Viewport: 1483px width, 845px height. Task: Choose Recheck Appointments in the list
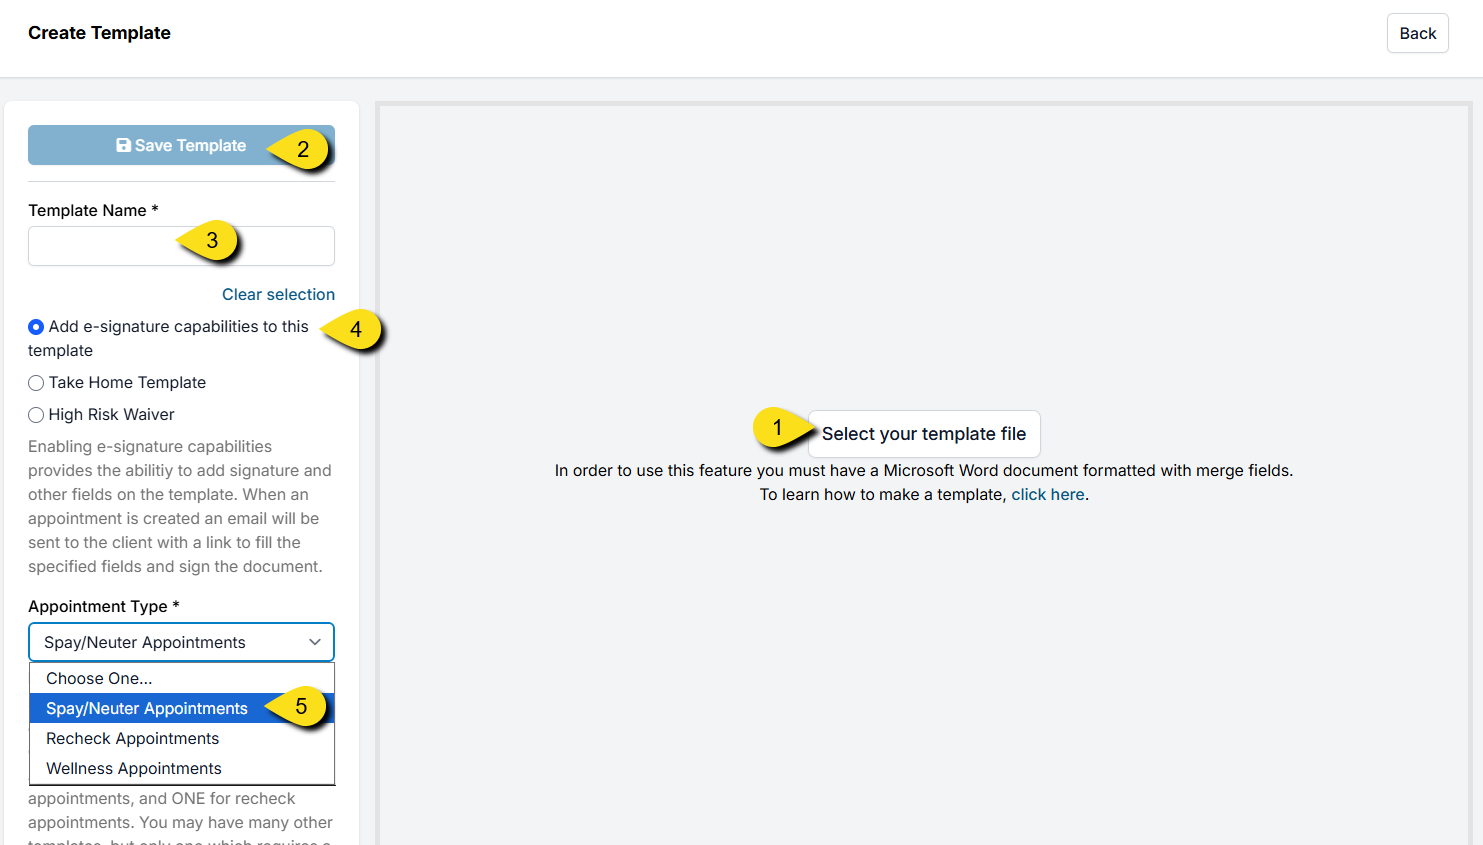(132, 738)
